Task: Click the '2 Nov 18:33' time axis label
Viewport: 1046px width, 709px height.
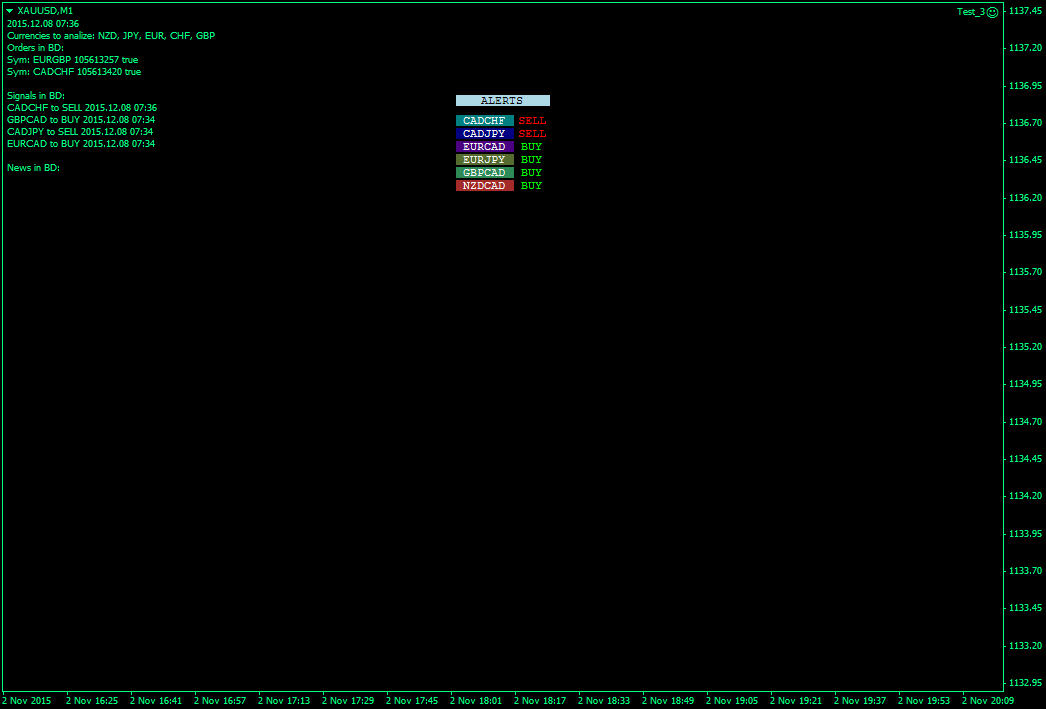Action: point(604,701)
